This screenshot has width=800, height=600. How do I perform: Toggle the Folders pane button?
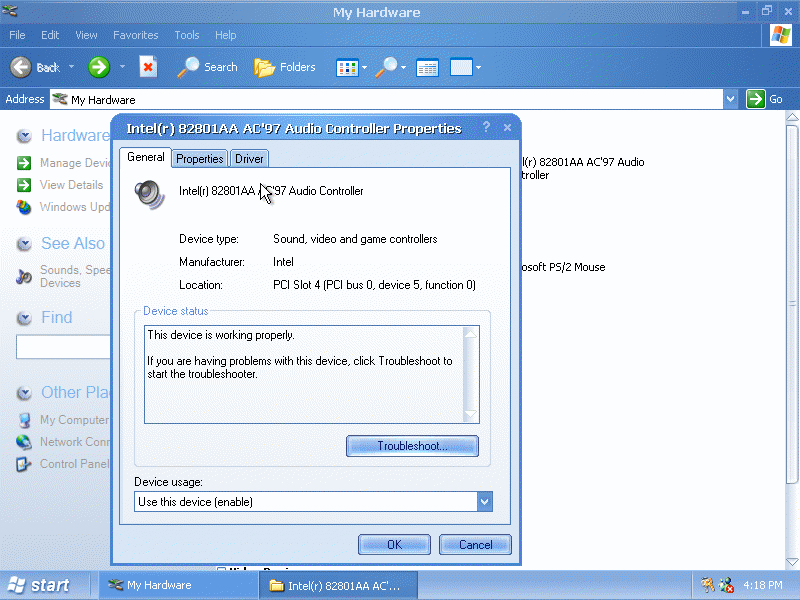click(285, 67)
